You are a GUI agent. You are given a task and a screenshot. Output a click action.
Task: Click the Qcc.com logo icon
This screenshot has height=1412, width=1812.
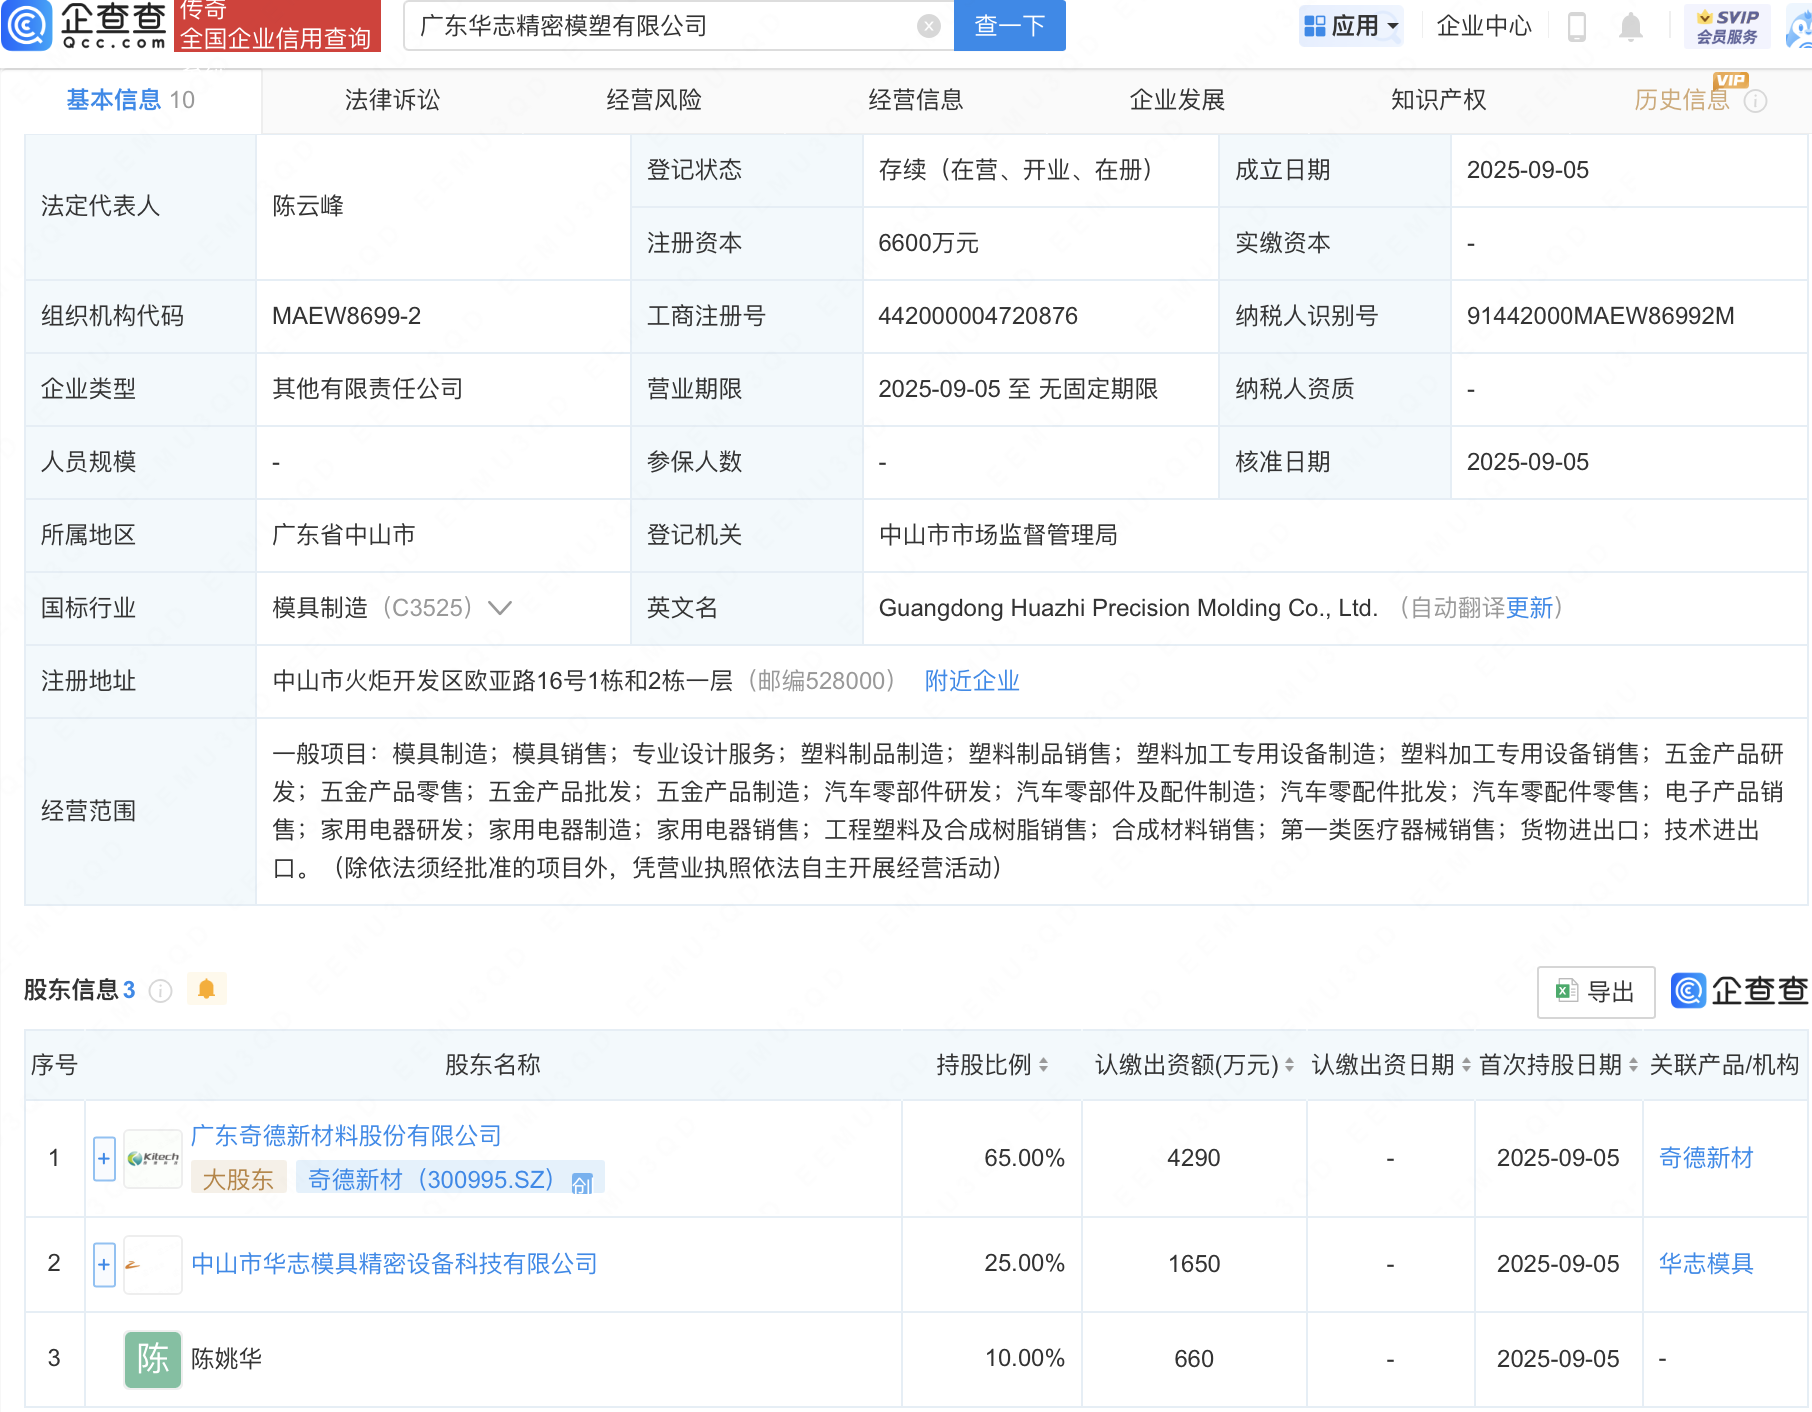pyautogui.click(x=27, y=25)
